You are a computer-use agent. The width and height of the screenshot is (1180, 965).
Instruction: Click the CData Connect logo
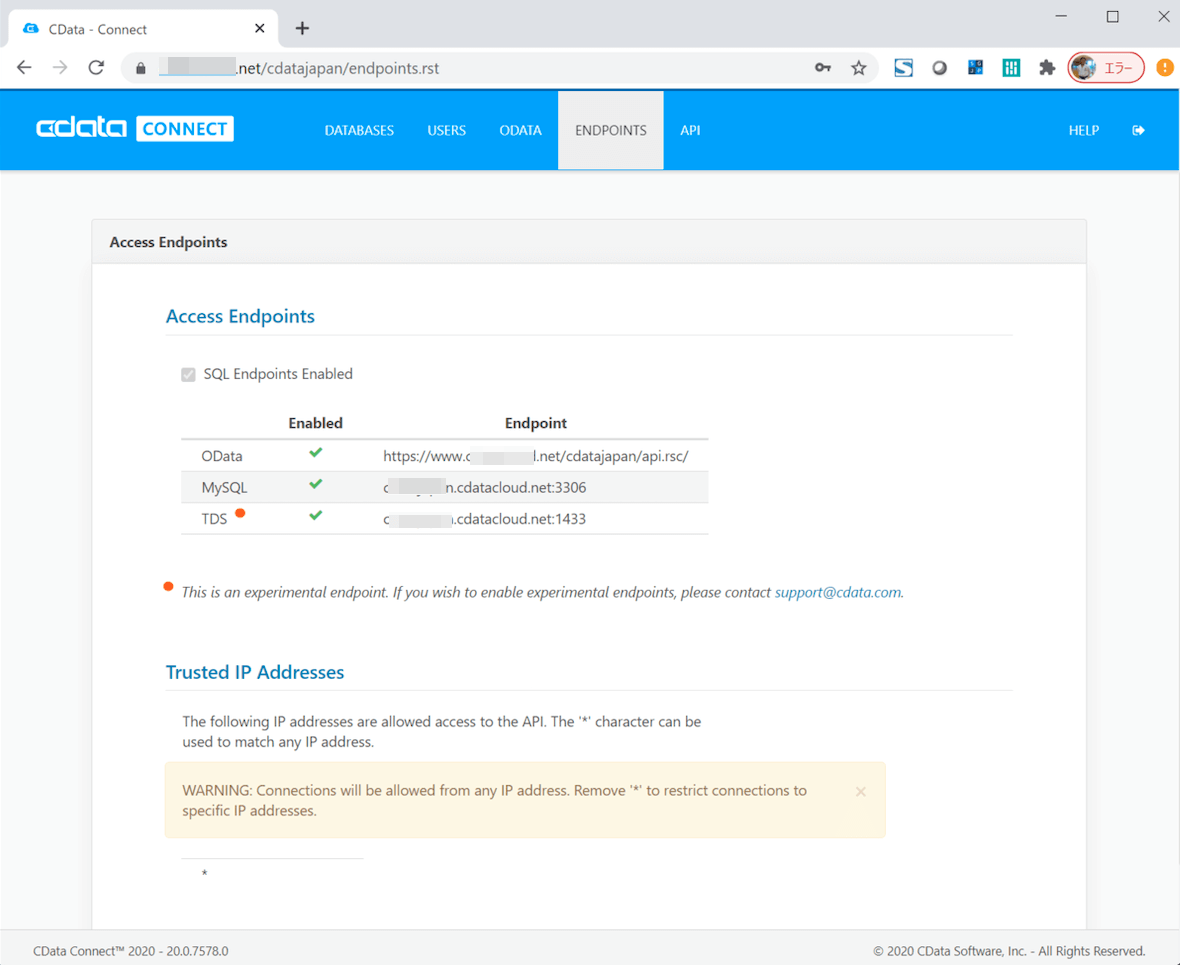[135, 129]
